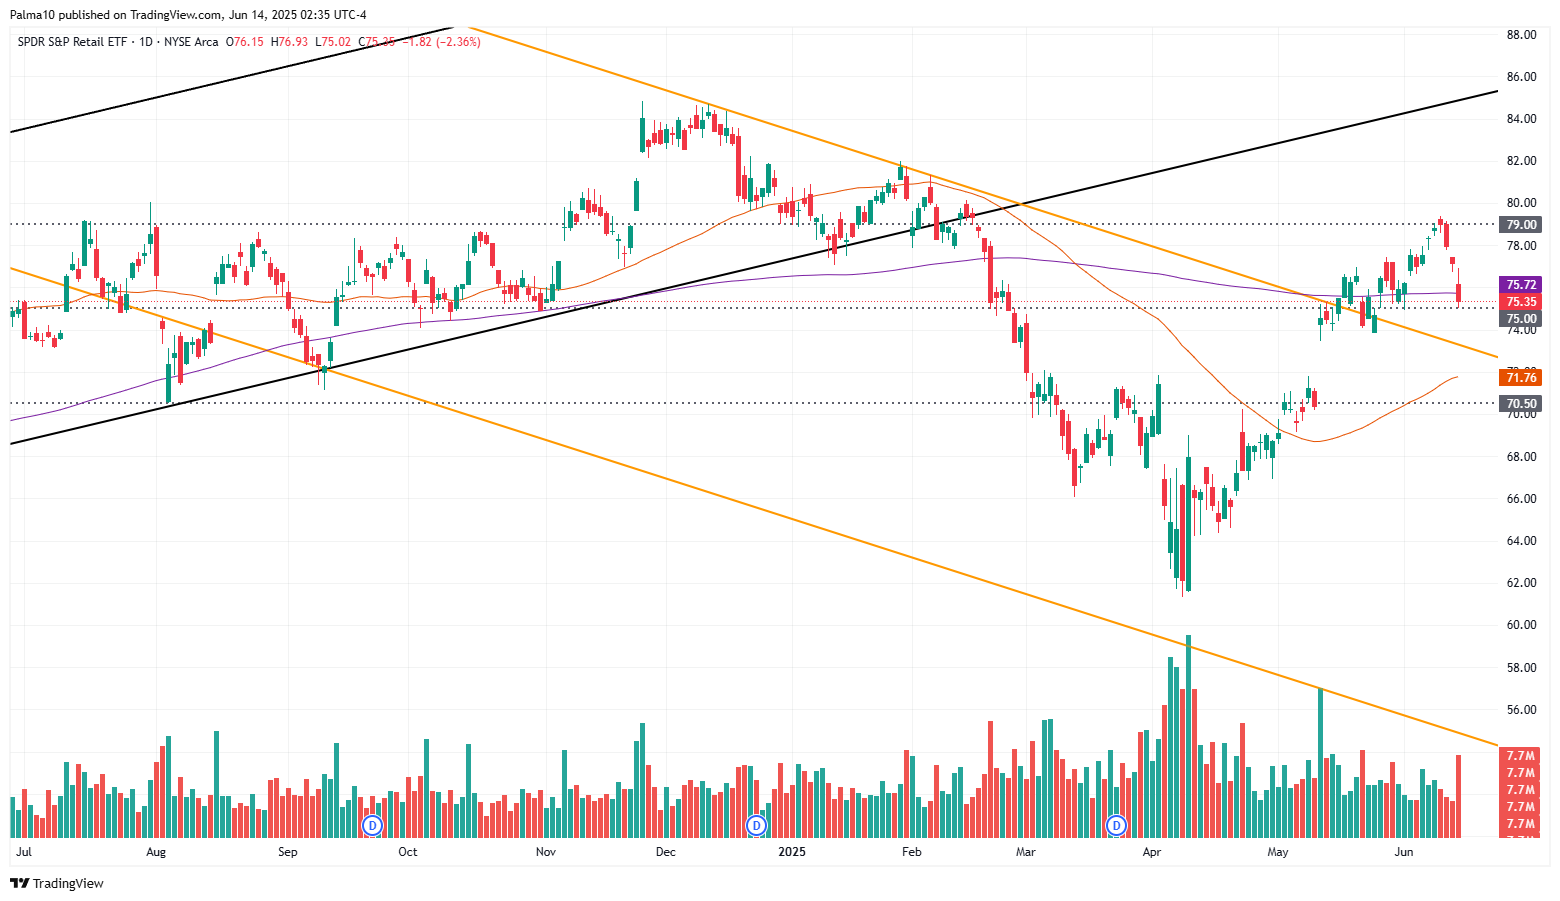This screenshot has width=1560, height=901.
Task: Click the 86.00 price axis value
Action: coord(1521,77)
